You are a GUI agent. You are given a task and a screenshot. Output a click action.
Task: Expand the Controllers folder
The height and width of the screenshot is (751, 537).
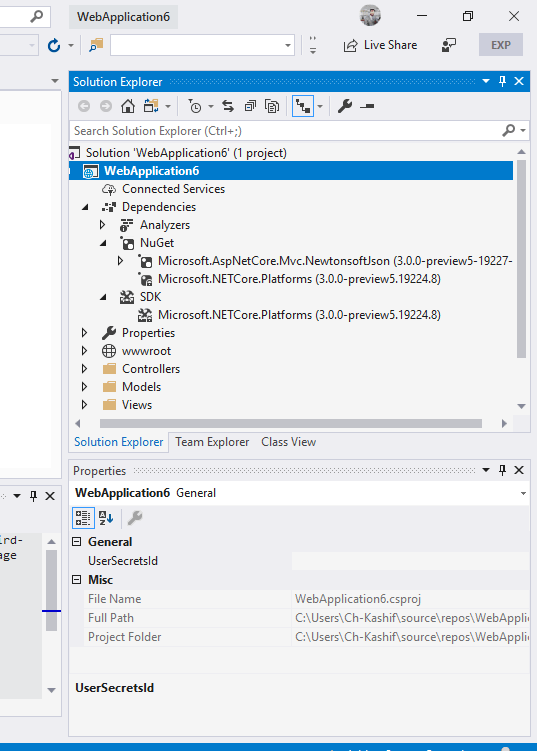tap(85, 369)
